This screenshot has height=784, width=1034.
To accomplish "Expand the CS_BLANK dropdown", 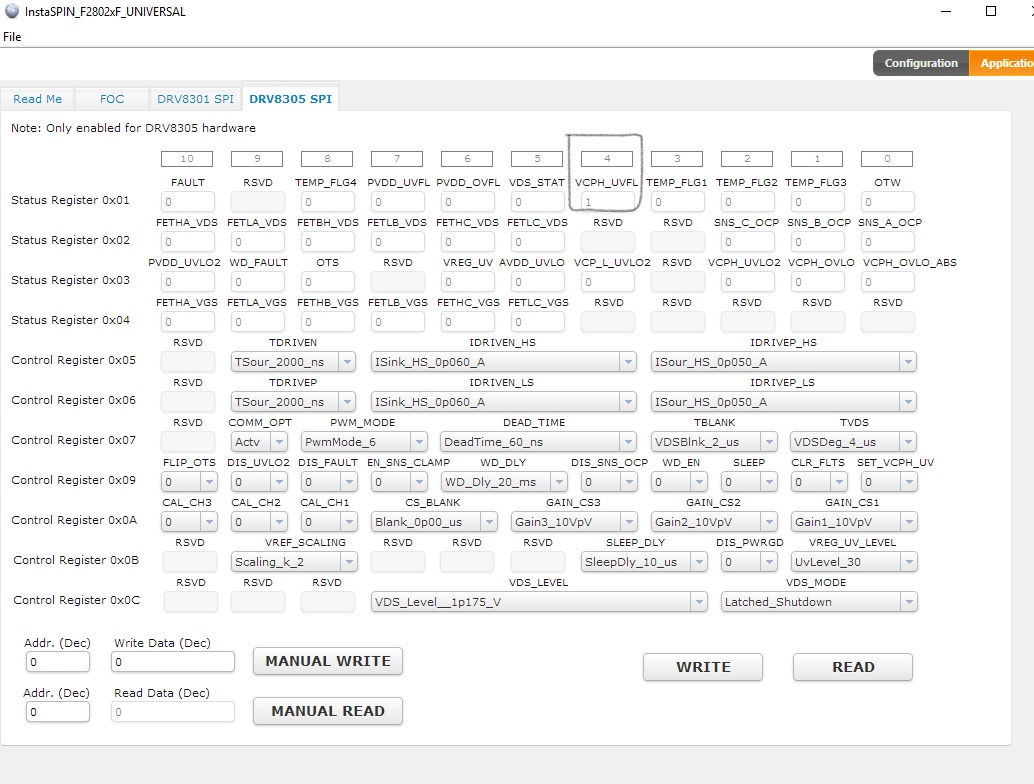I will pos(434,522).
